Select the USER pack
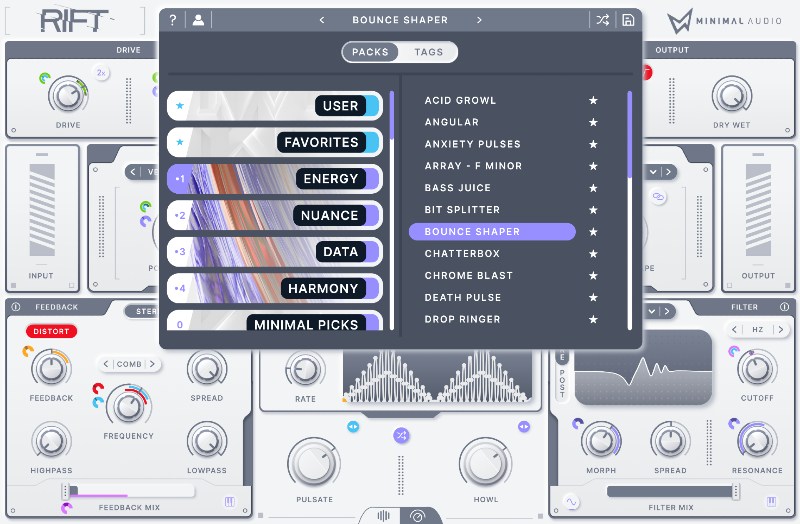 pos(274,106)
